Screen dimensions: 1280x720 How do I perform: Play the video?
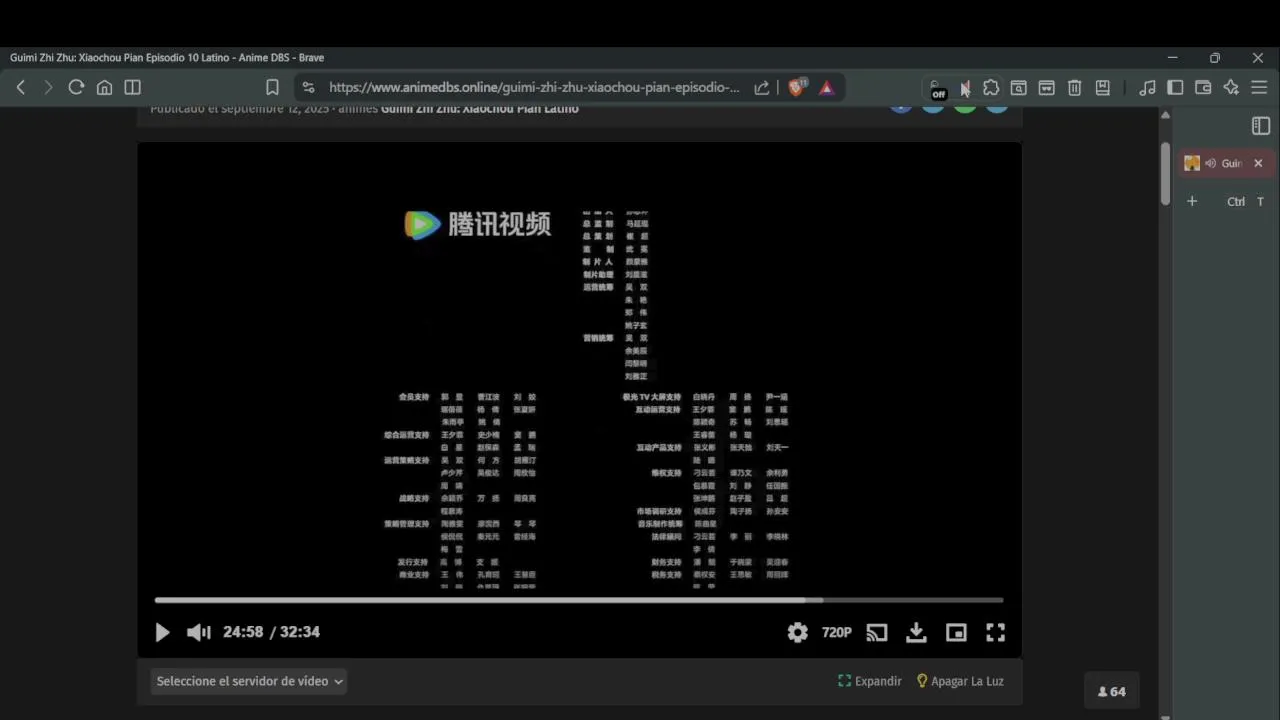click(x=162, y=632)
